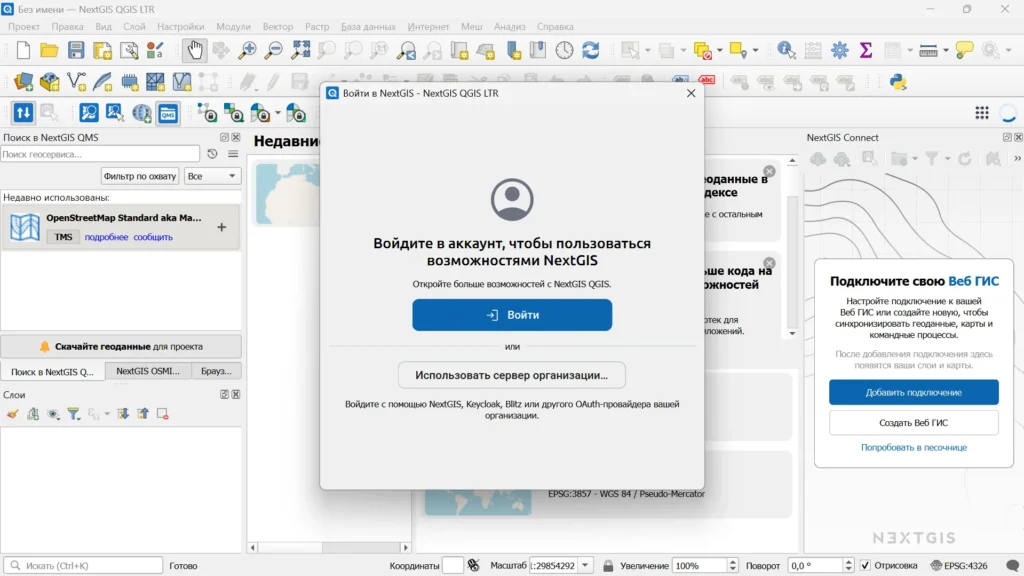The width and height of the screenshot is (1024, 576).
Task: Collapse all layers in tree
Action: [143, 414]
